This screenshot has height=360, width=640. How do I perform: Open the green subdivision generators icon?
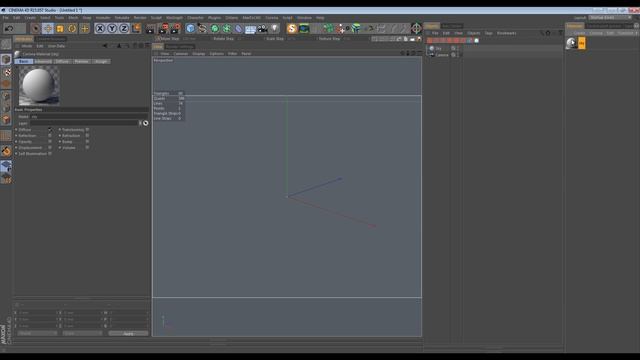pos(215,28)
